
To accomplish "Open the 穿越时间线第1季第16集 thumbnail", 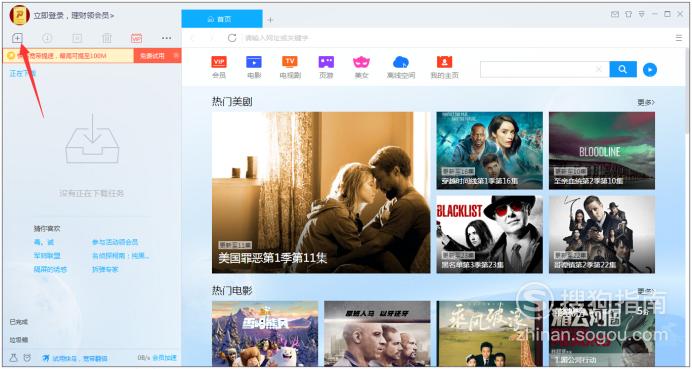I will coord(489,151).
